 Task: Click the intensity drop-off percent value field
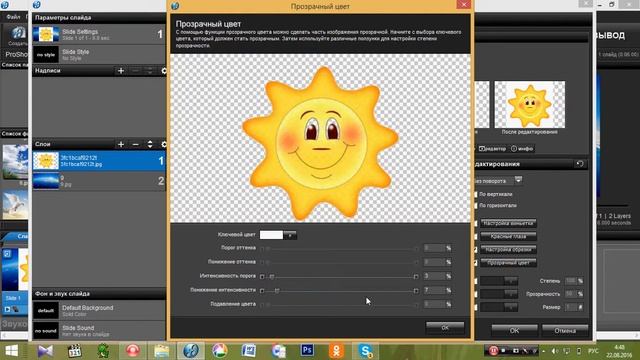(x=434, y=290)
